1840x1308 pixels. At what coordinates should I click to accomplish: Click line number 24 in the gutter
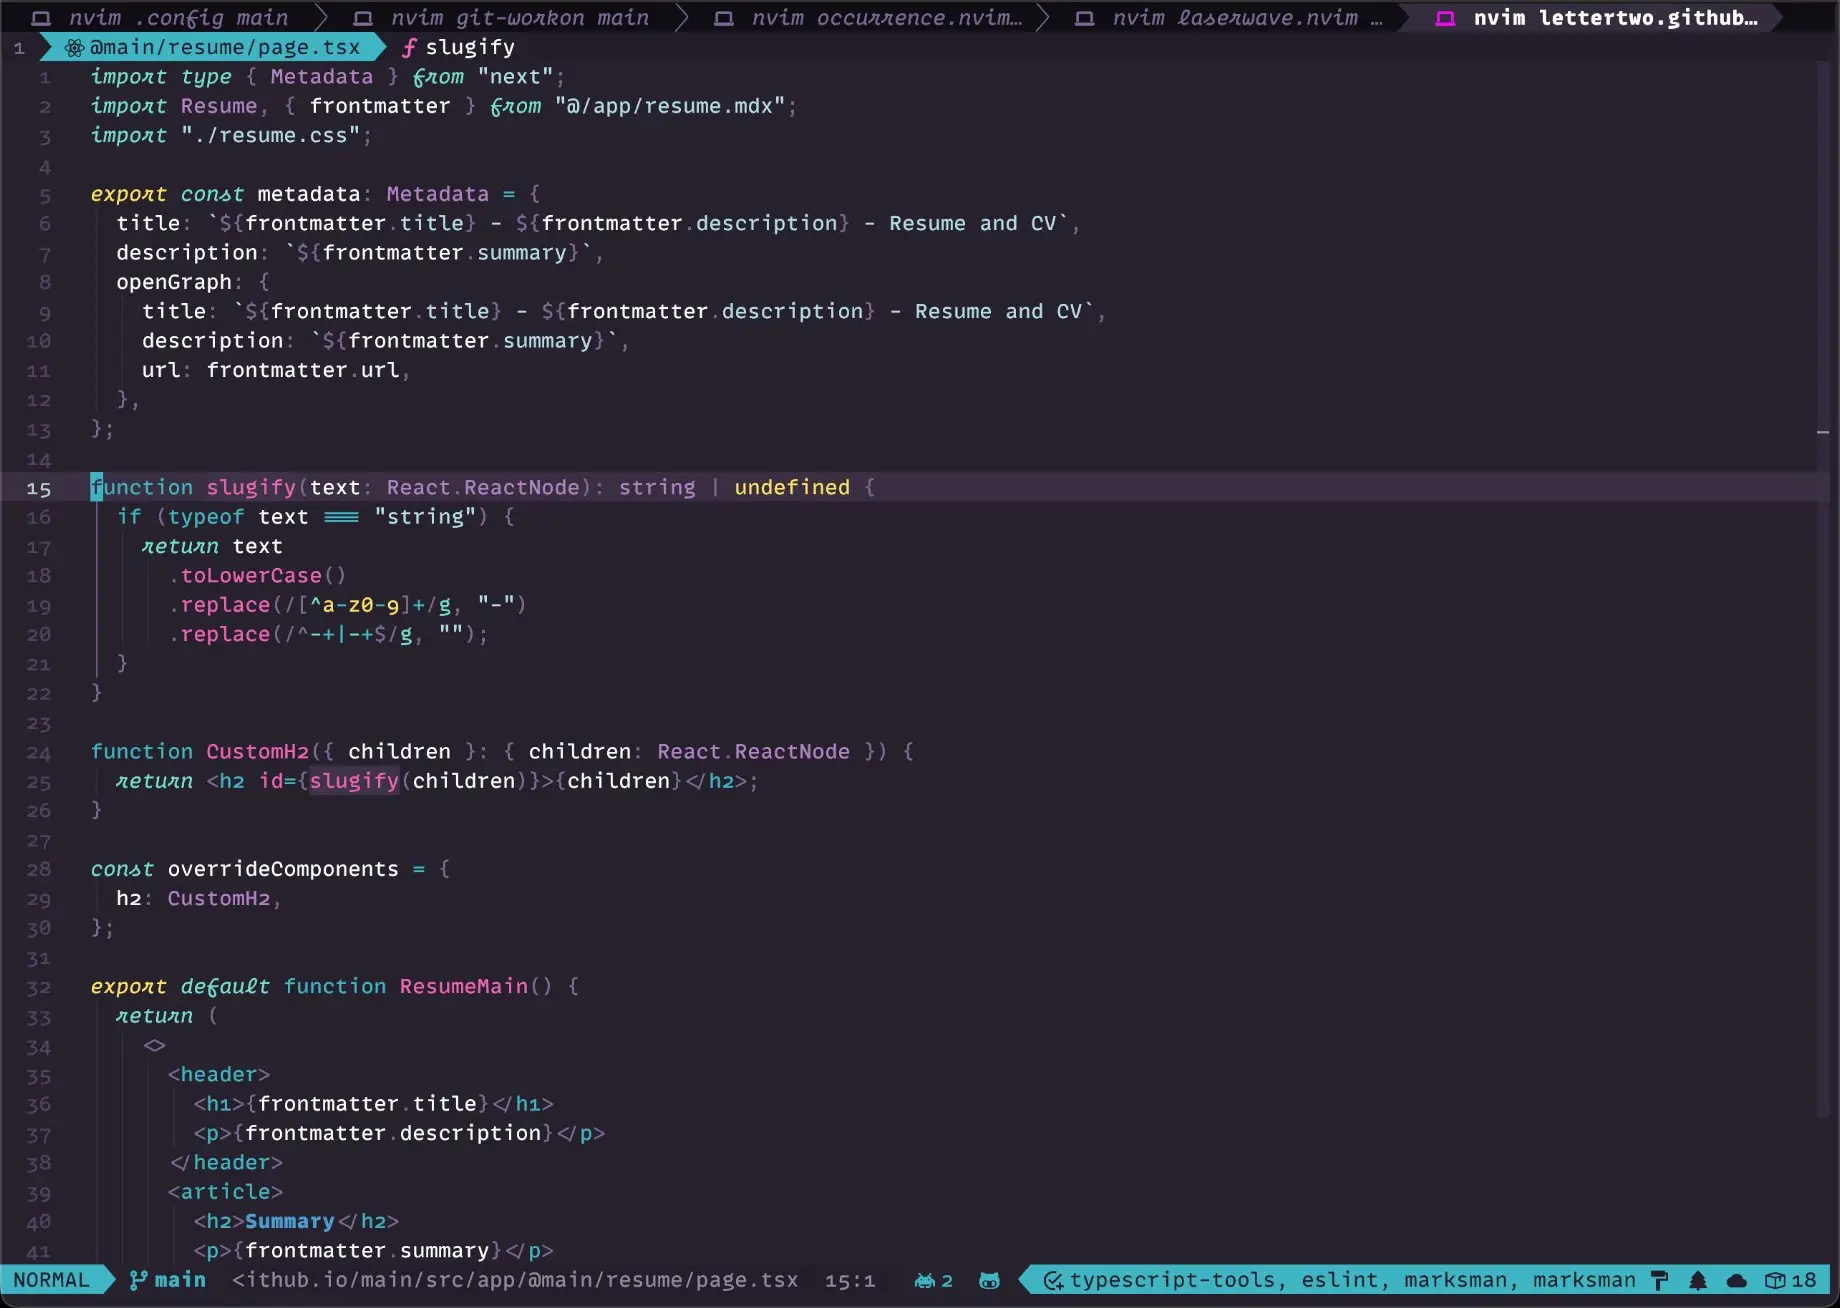38,752
